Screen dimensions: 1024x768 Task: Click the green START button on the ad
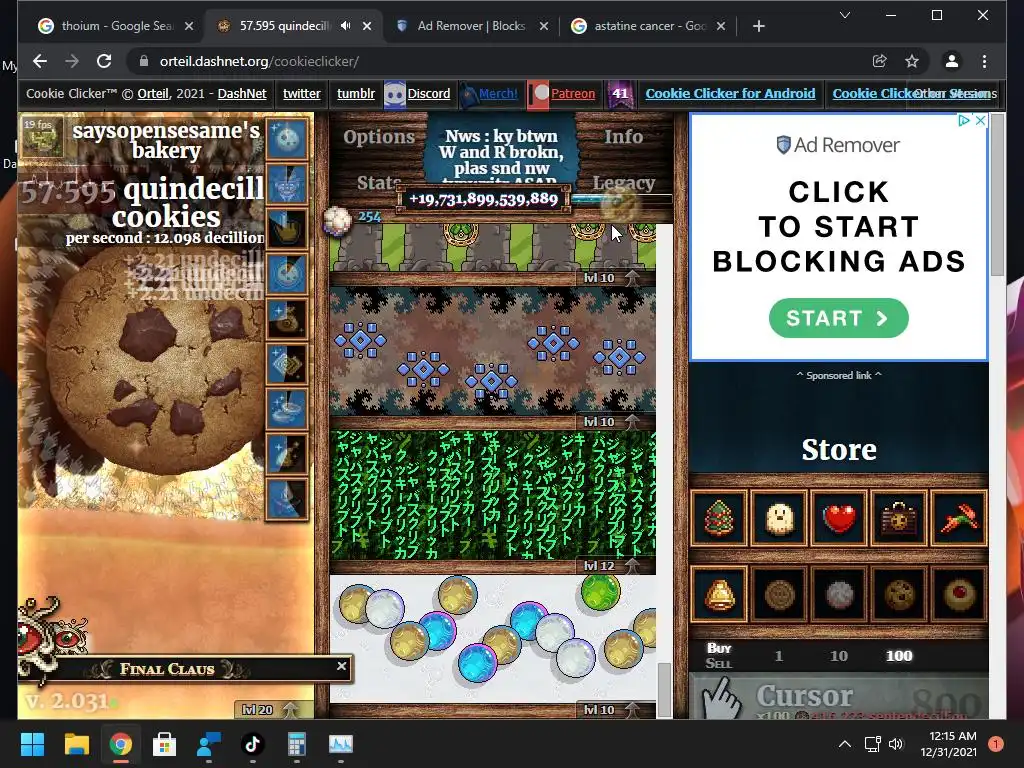[x=839, y=318]
